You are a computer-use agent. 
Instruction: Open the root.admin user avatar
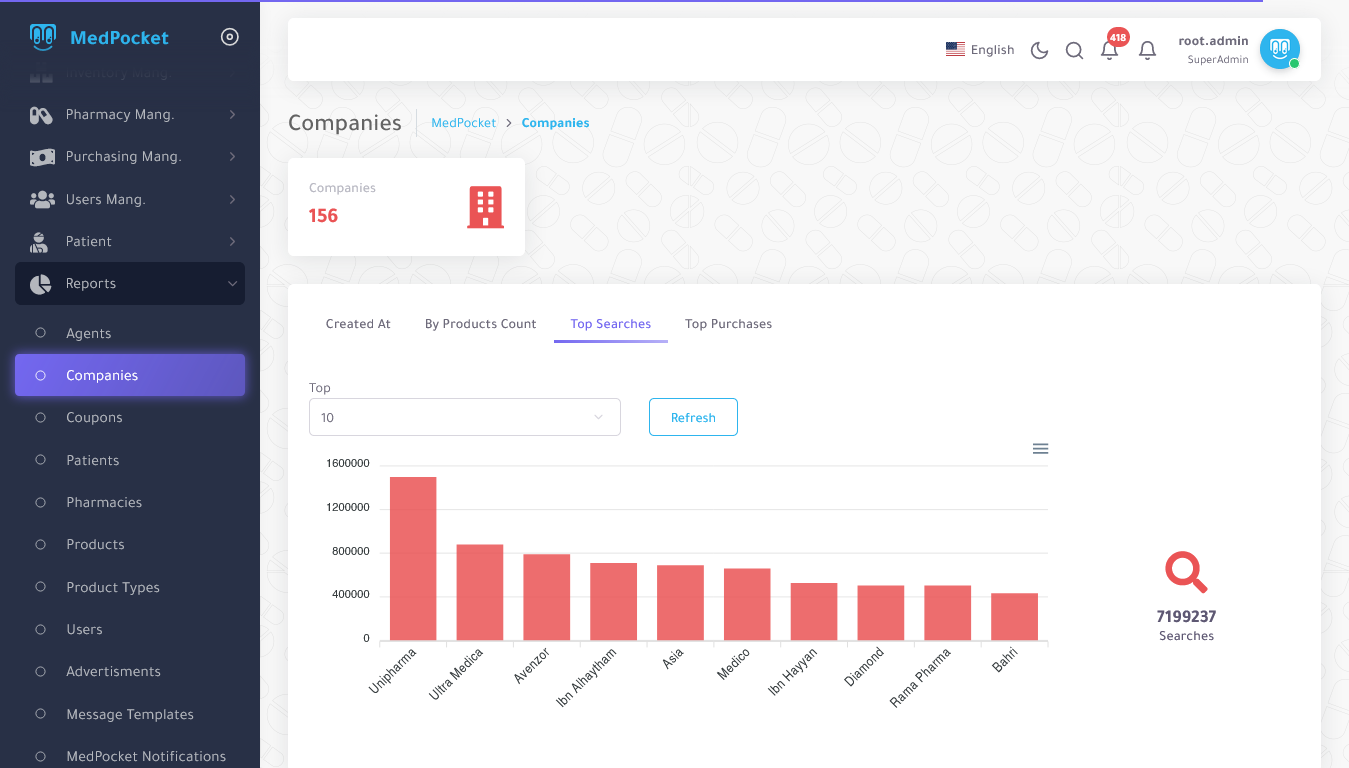click(1279, 49)
